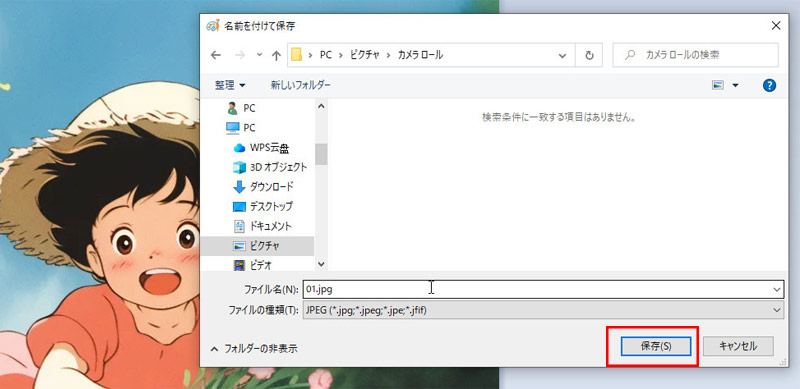Image resolution: width=800 pixels, height=389 pixels.
Task: Expand the file name dropdown arrow
Action: (777, 289)
